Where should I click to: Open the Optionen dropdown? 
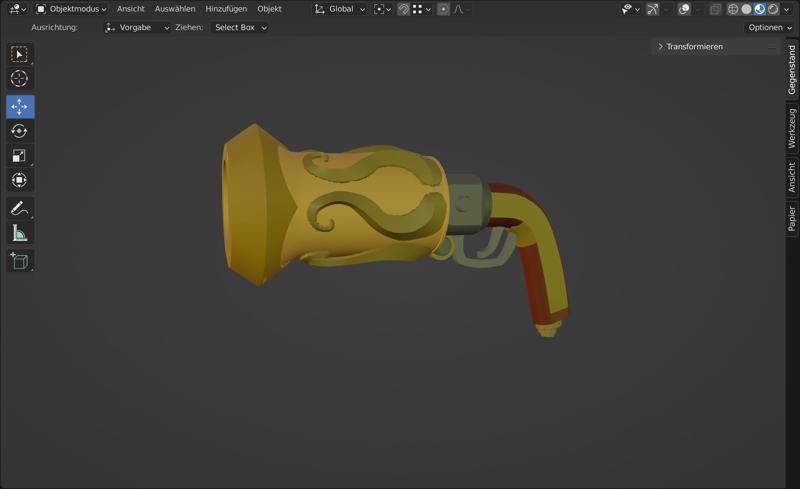click(769, 28)
